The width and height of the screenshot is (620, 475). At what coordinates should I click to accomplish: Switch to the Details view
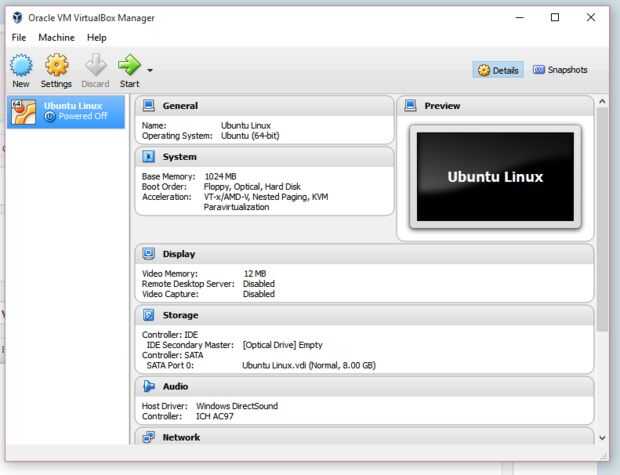[498, 70]
